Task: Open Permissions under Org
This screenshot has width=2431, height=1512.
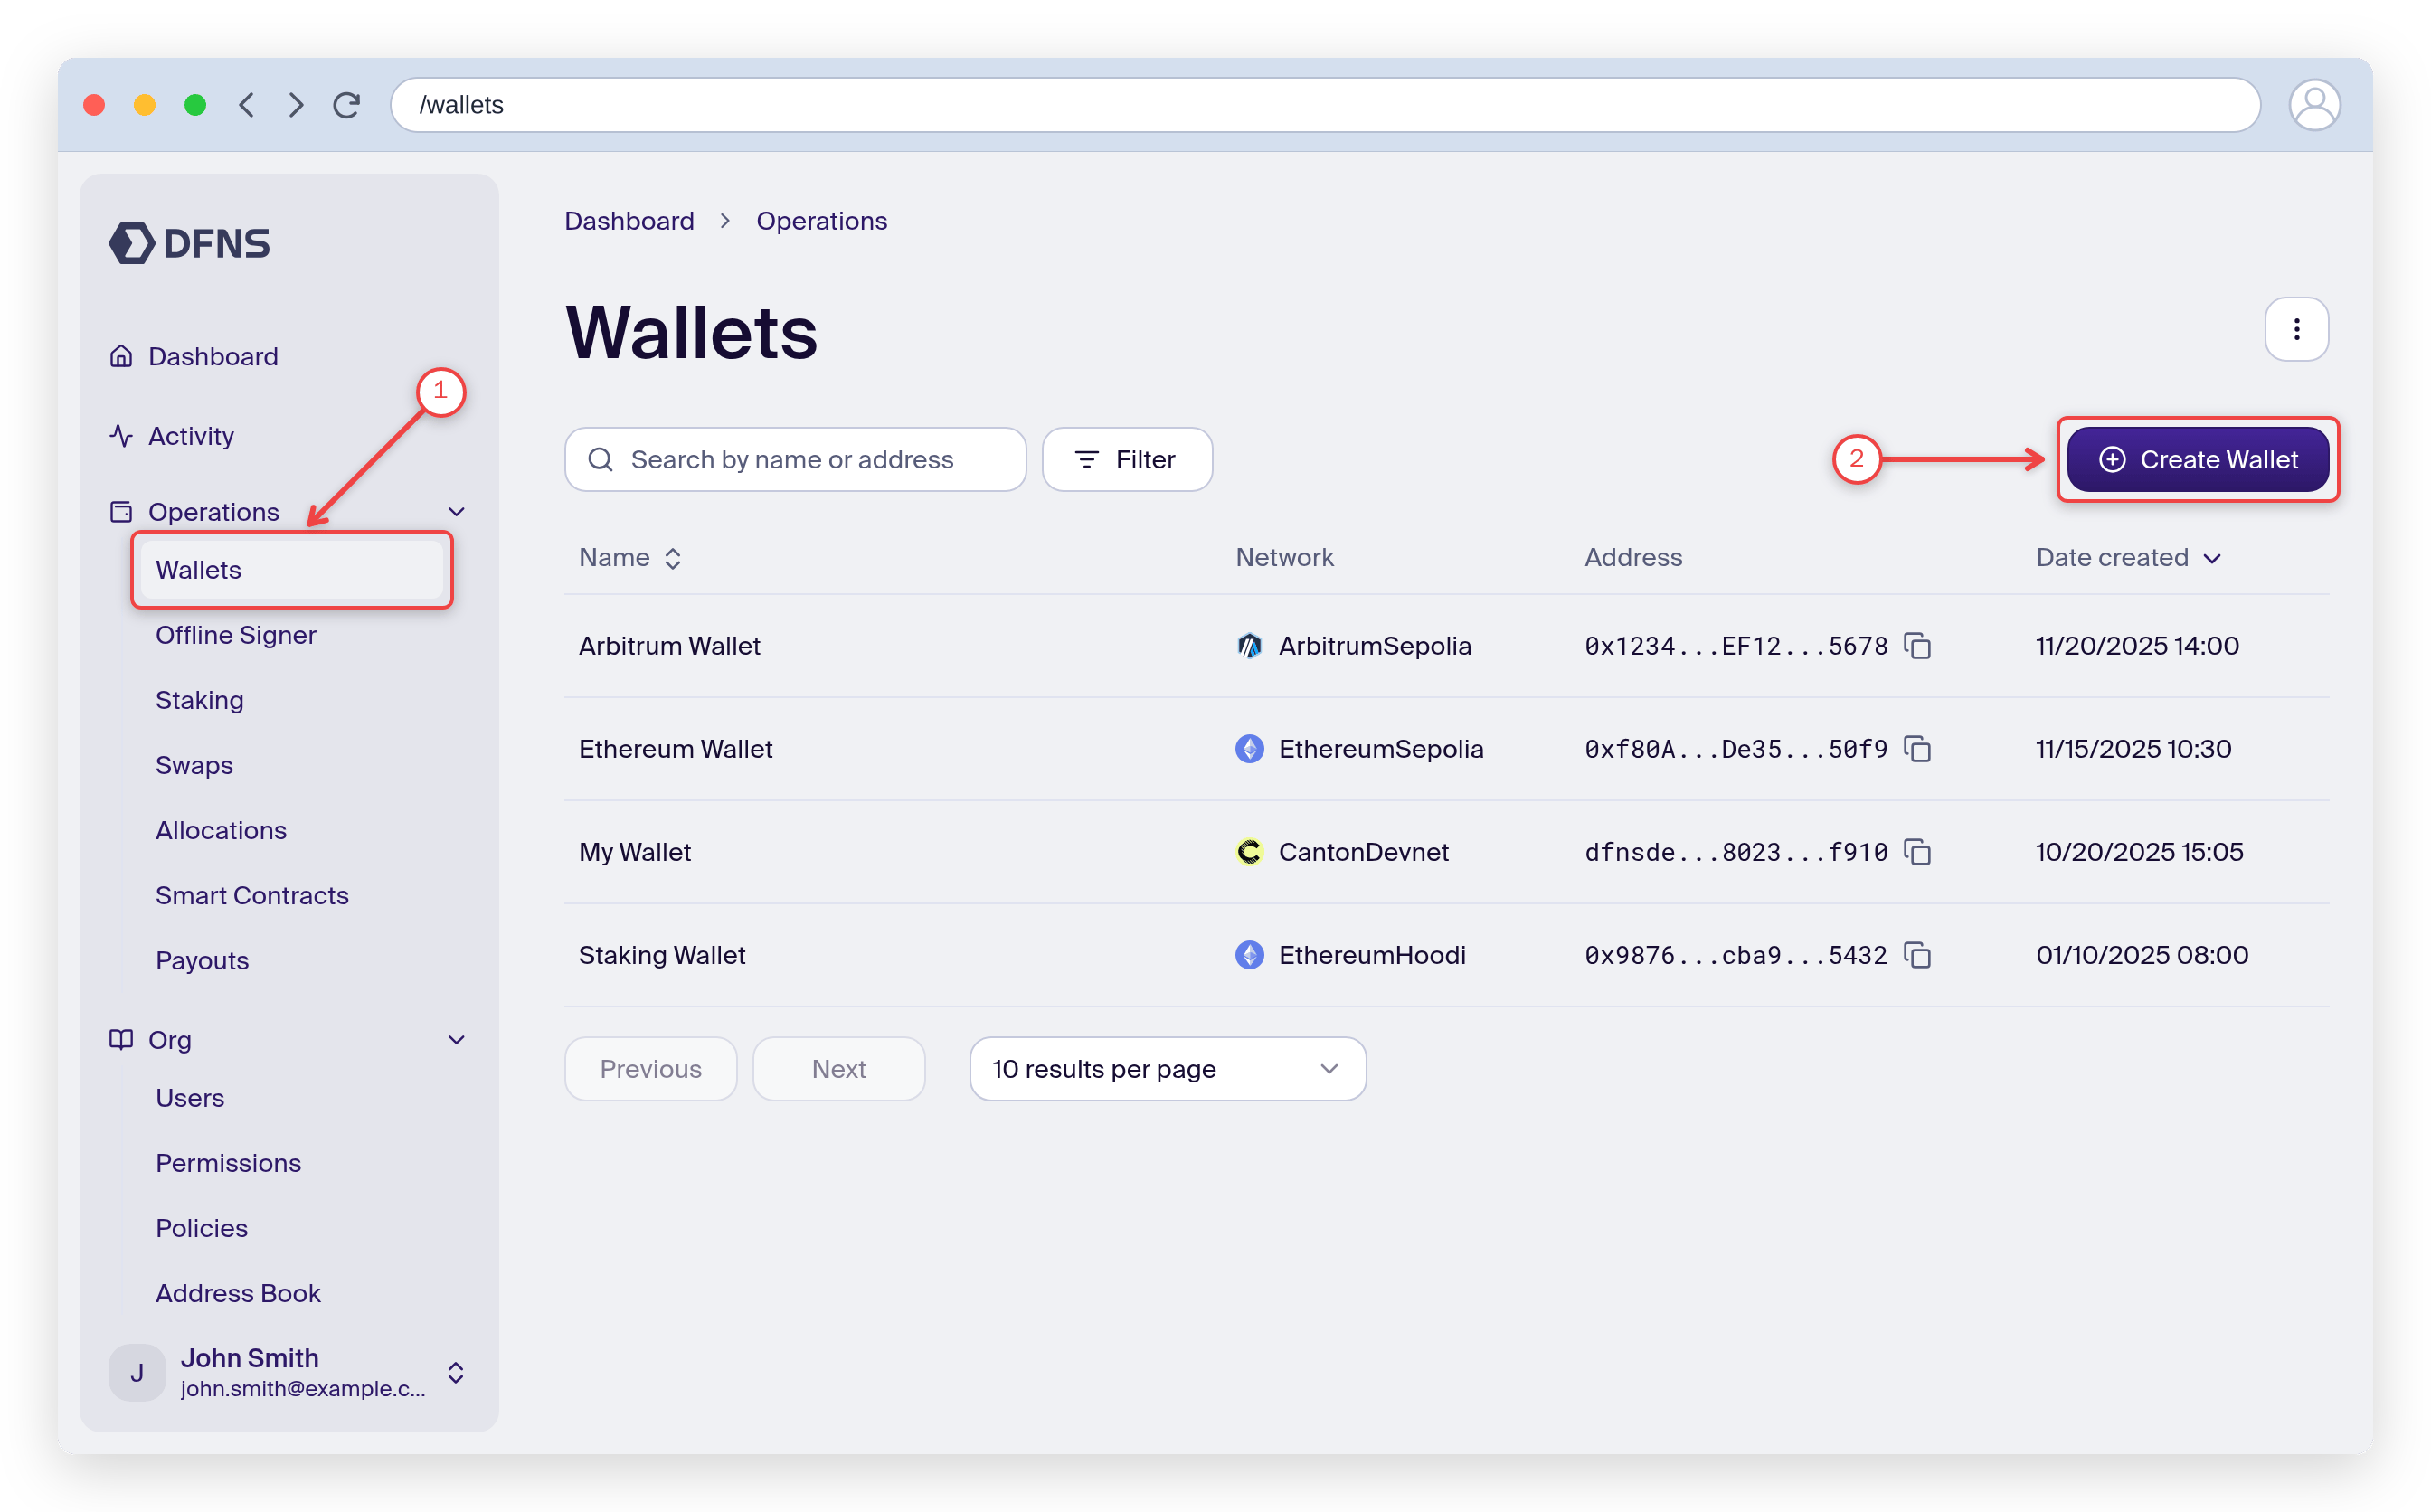Action: (x=228, y=1163)
